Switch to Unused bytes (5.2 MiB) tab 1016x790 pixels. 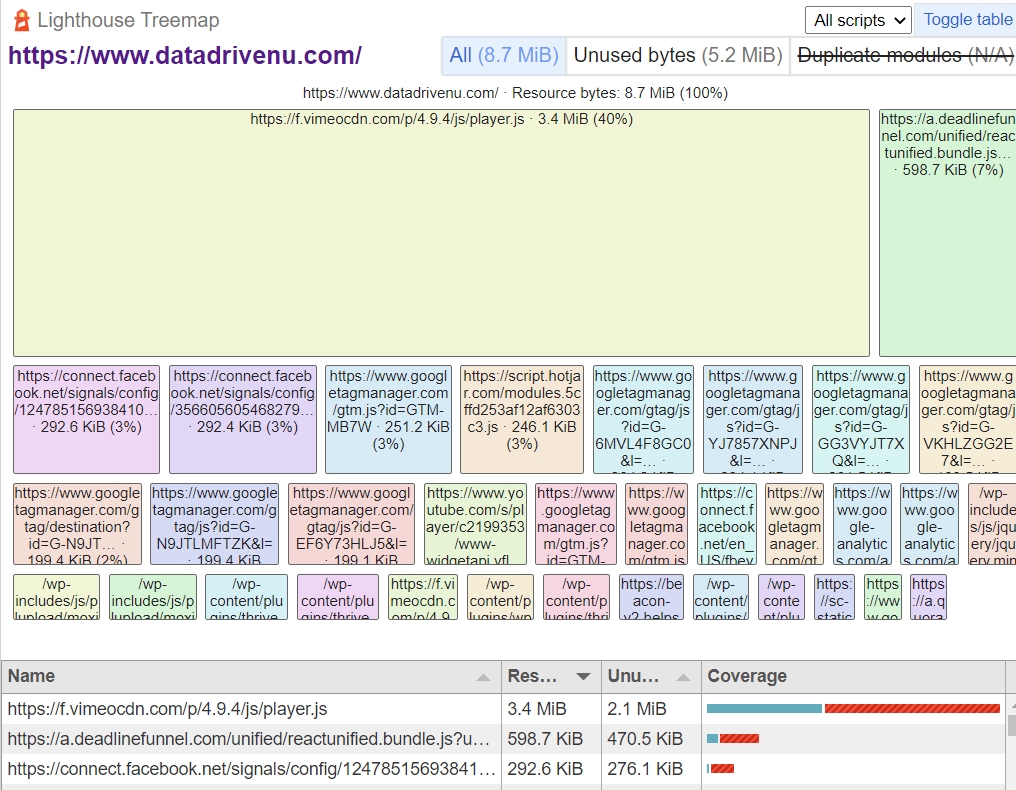click(x=678, y=55)
